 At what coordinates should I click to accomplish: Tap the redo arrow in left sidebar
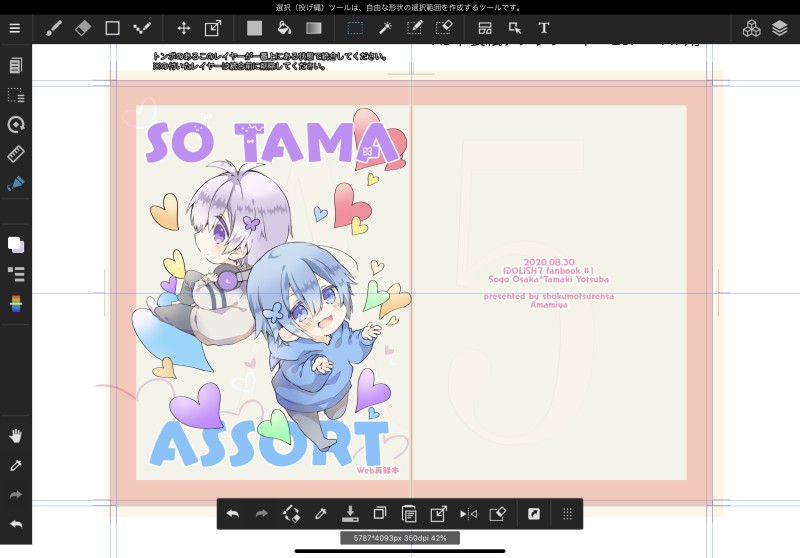tap(16, 495)
